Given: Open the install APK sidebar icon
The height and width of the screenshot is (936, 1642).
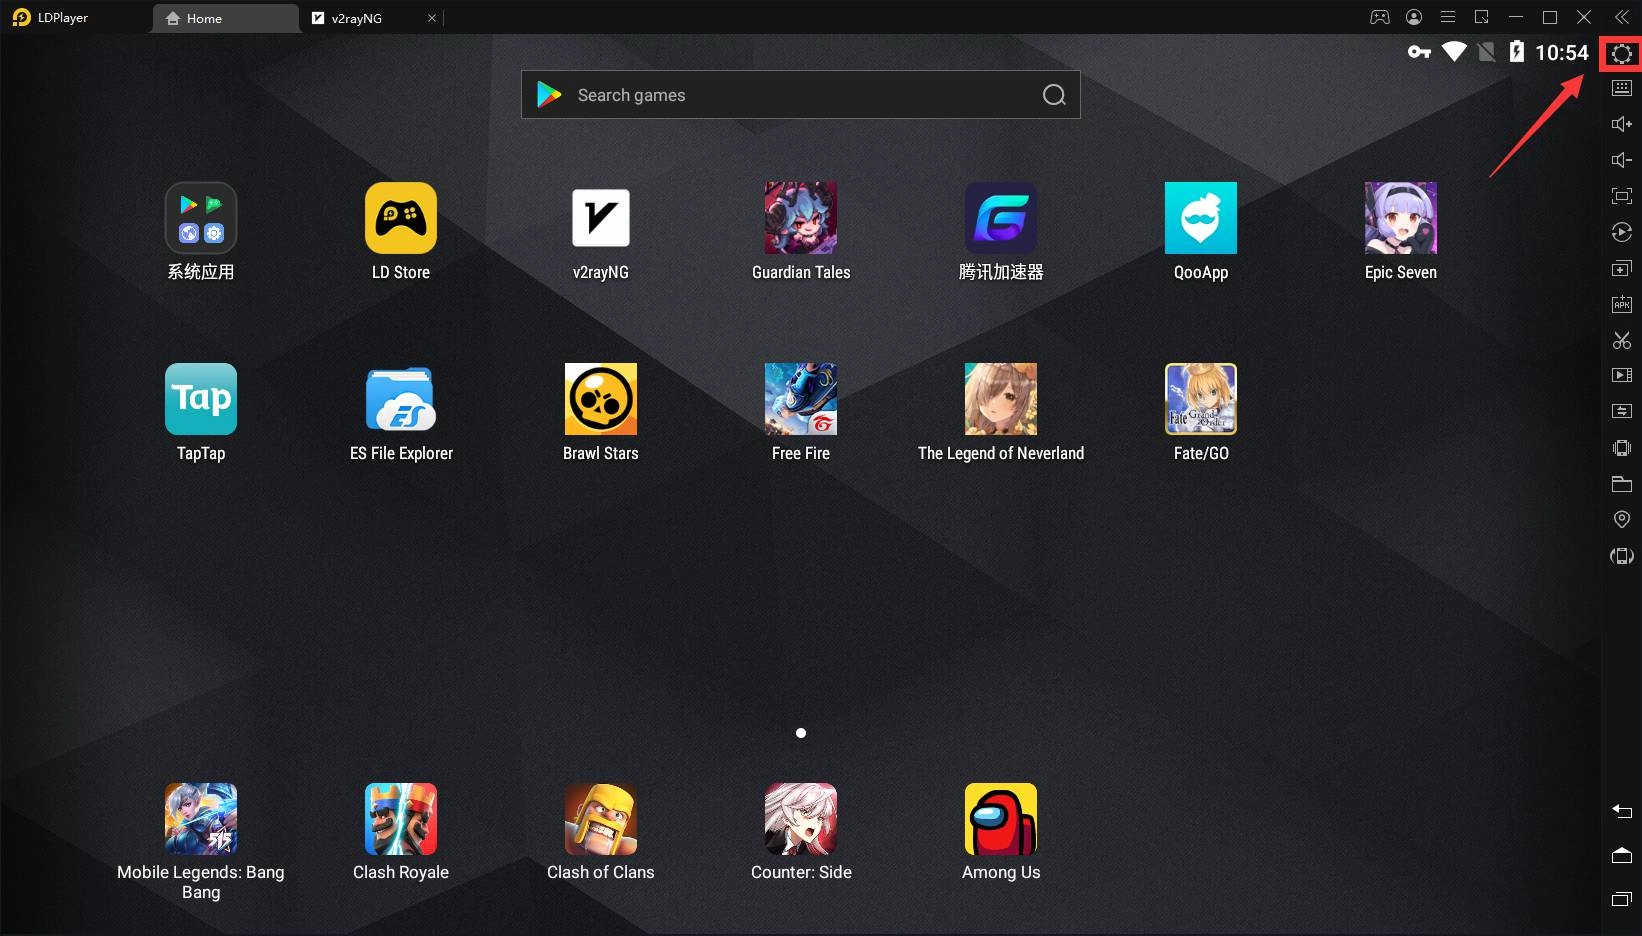Looking at the screenshot, I should (x=1621, y=304).
